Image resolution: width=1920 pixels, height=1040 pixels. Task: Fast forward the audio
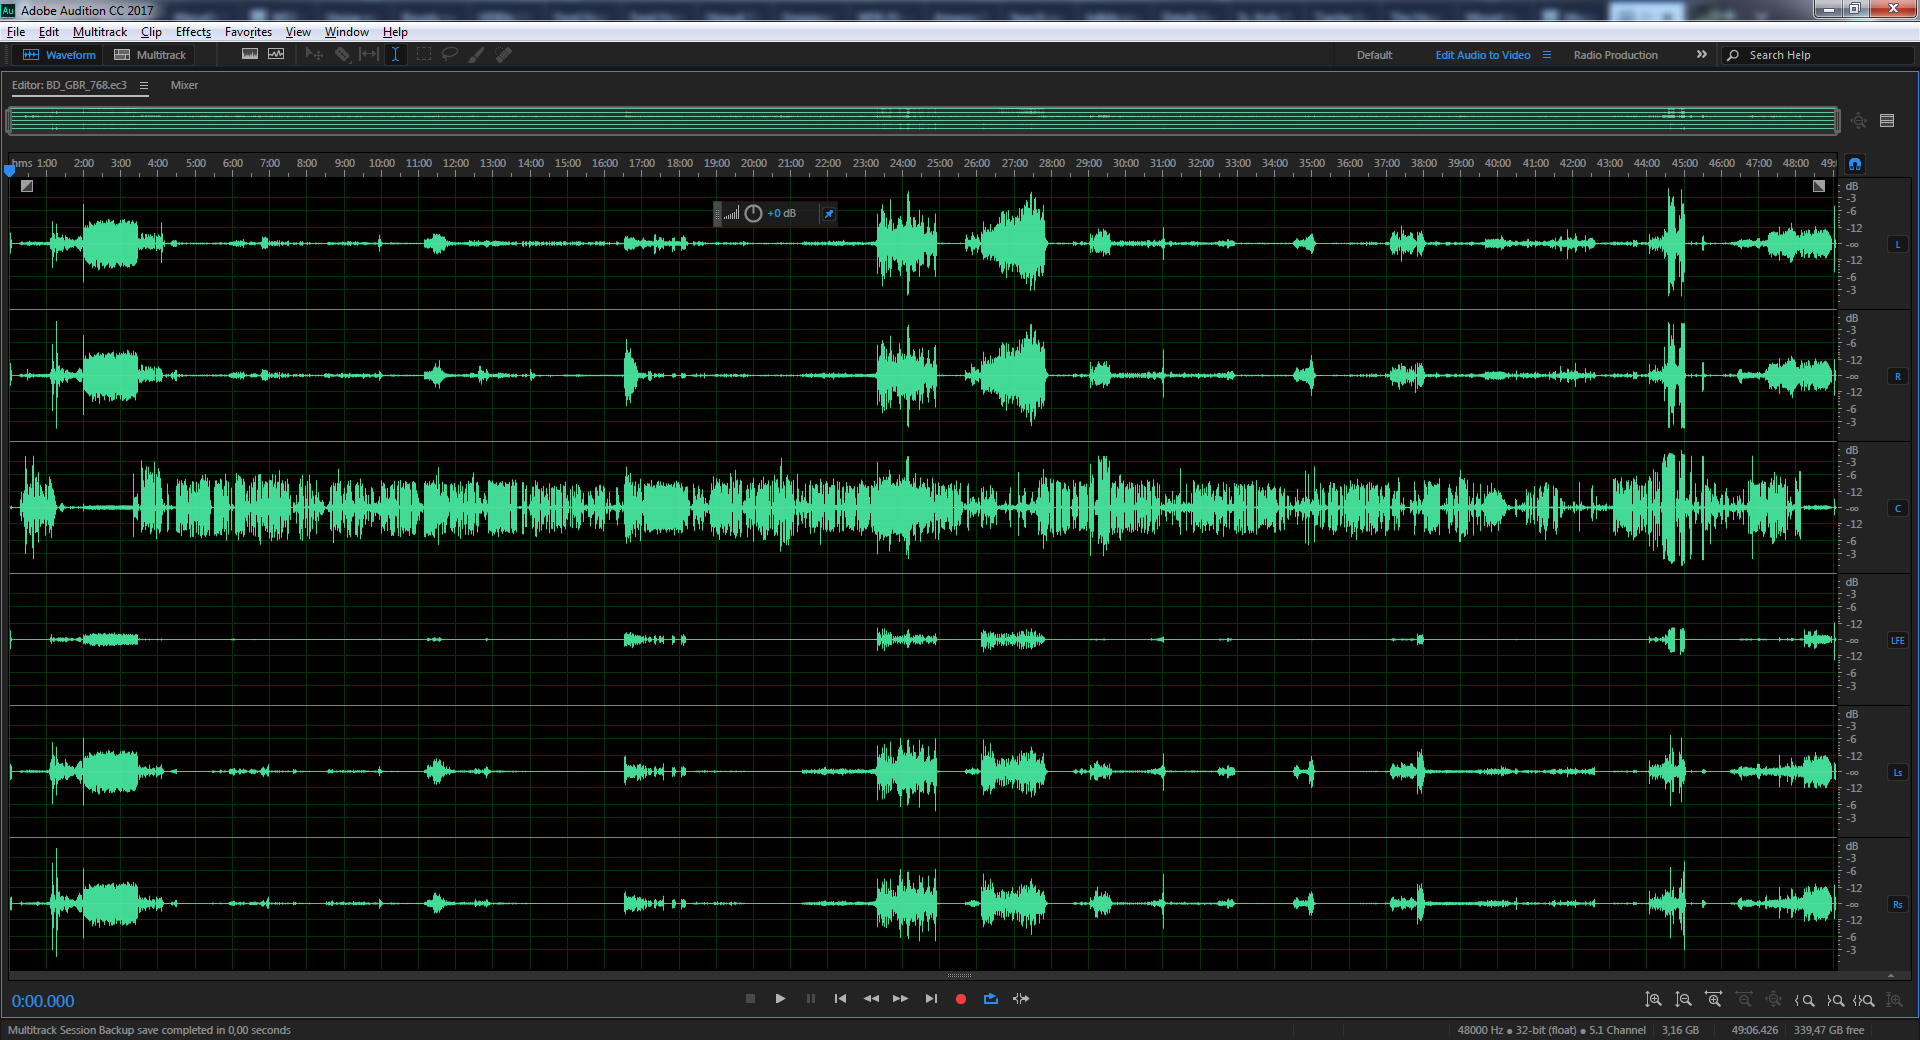pyautogui.click(x=901, y=999)
